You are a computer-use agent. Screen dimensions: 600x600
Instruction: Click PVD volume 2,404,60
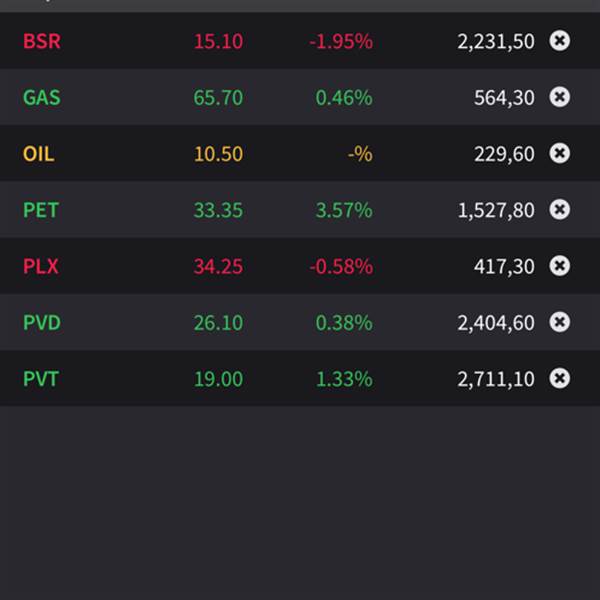point(495,323)
